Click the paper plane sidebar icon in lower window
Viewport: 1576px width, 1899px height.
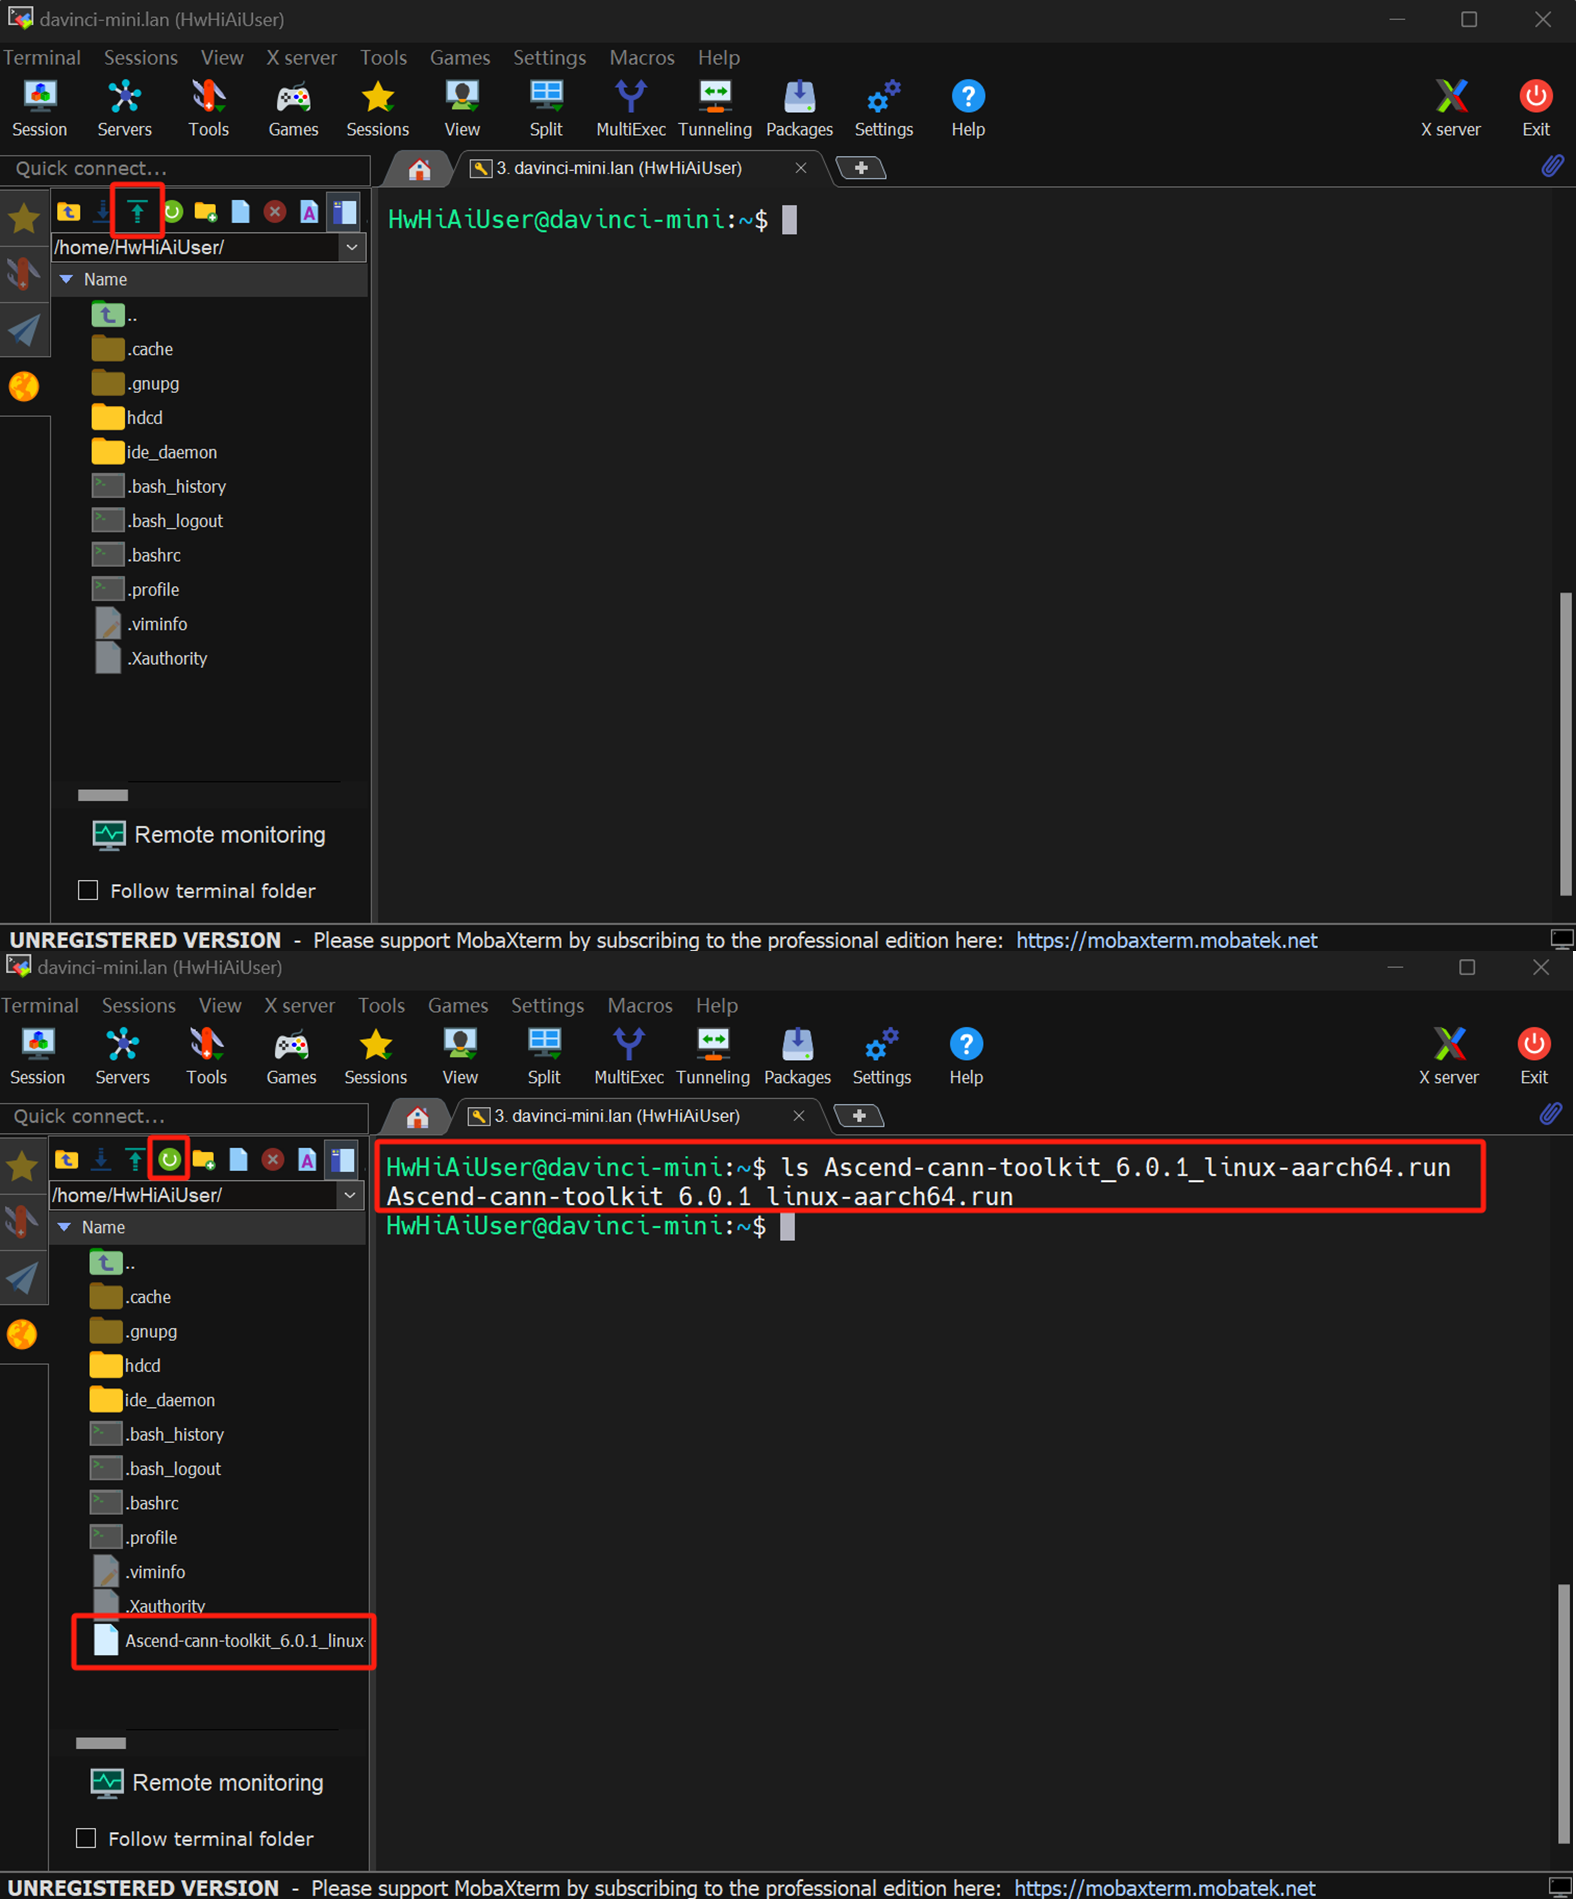pyautogui.click(x=23, y=1278)
